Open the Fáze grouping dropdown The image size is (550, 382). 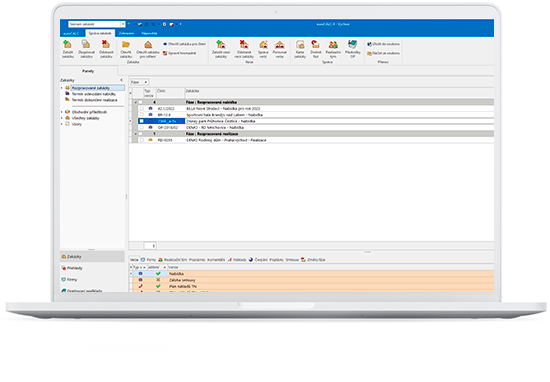point(140,82)
